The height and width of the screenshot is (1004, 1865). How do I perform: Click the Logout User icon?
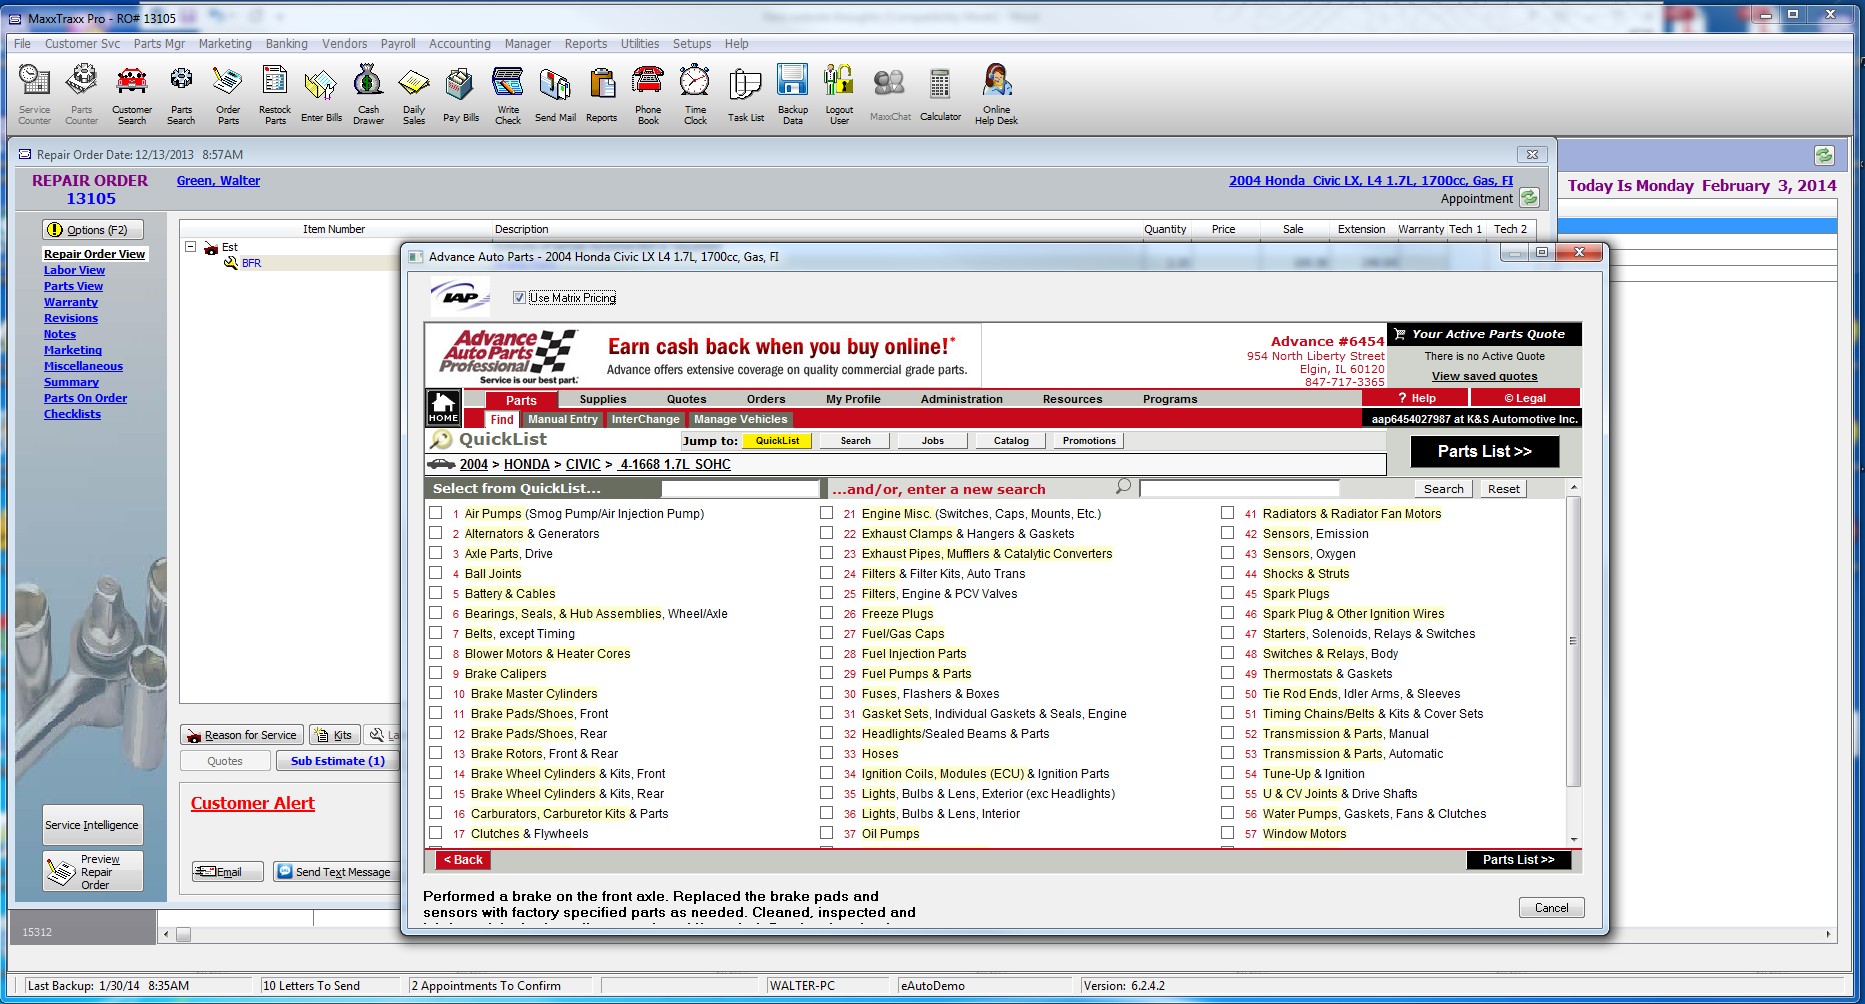click(x=839, y=94)
